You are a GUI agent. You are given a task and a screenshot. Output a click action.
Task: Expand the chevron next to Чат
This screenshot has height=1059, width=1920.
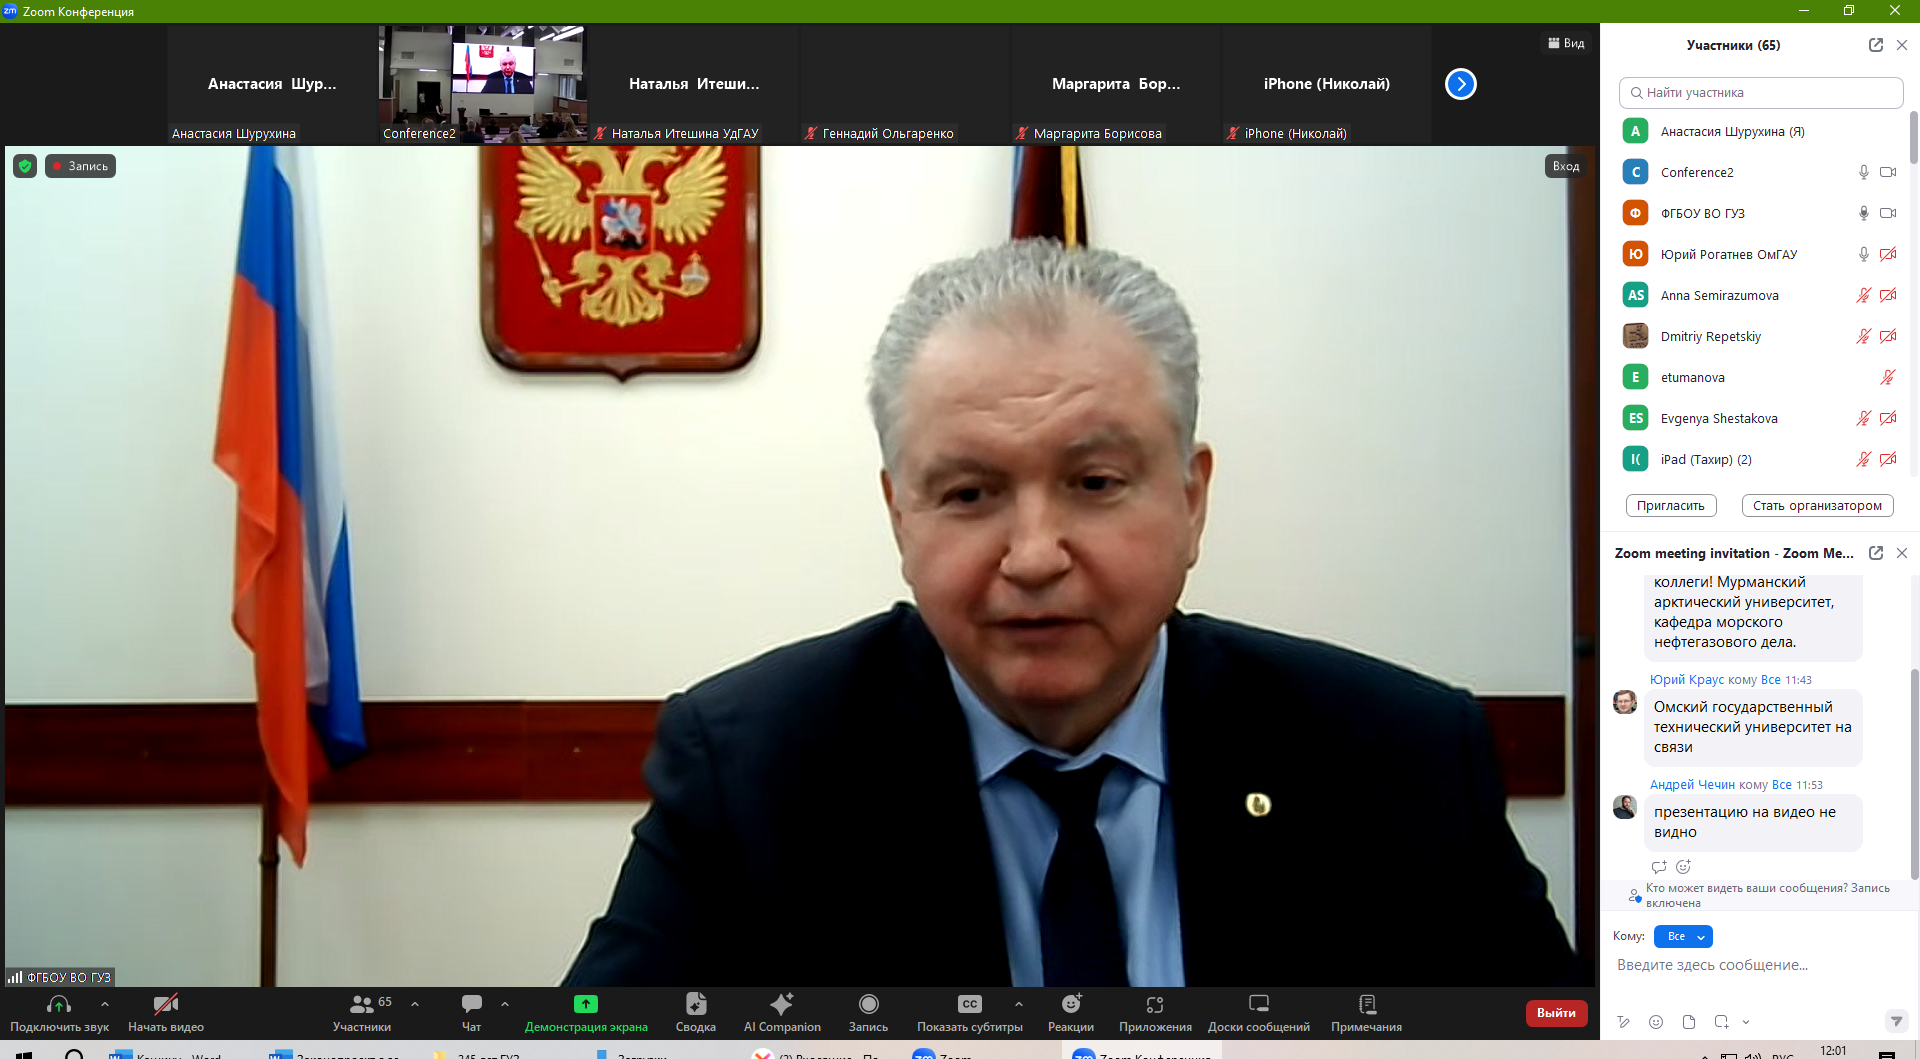pyautogui.click(x=505, y=1004)
